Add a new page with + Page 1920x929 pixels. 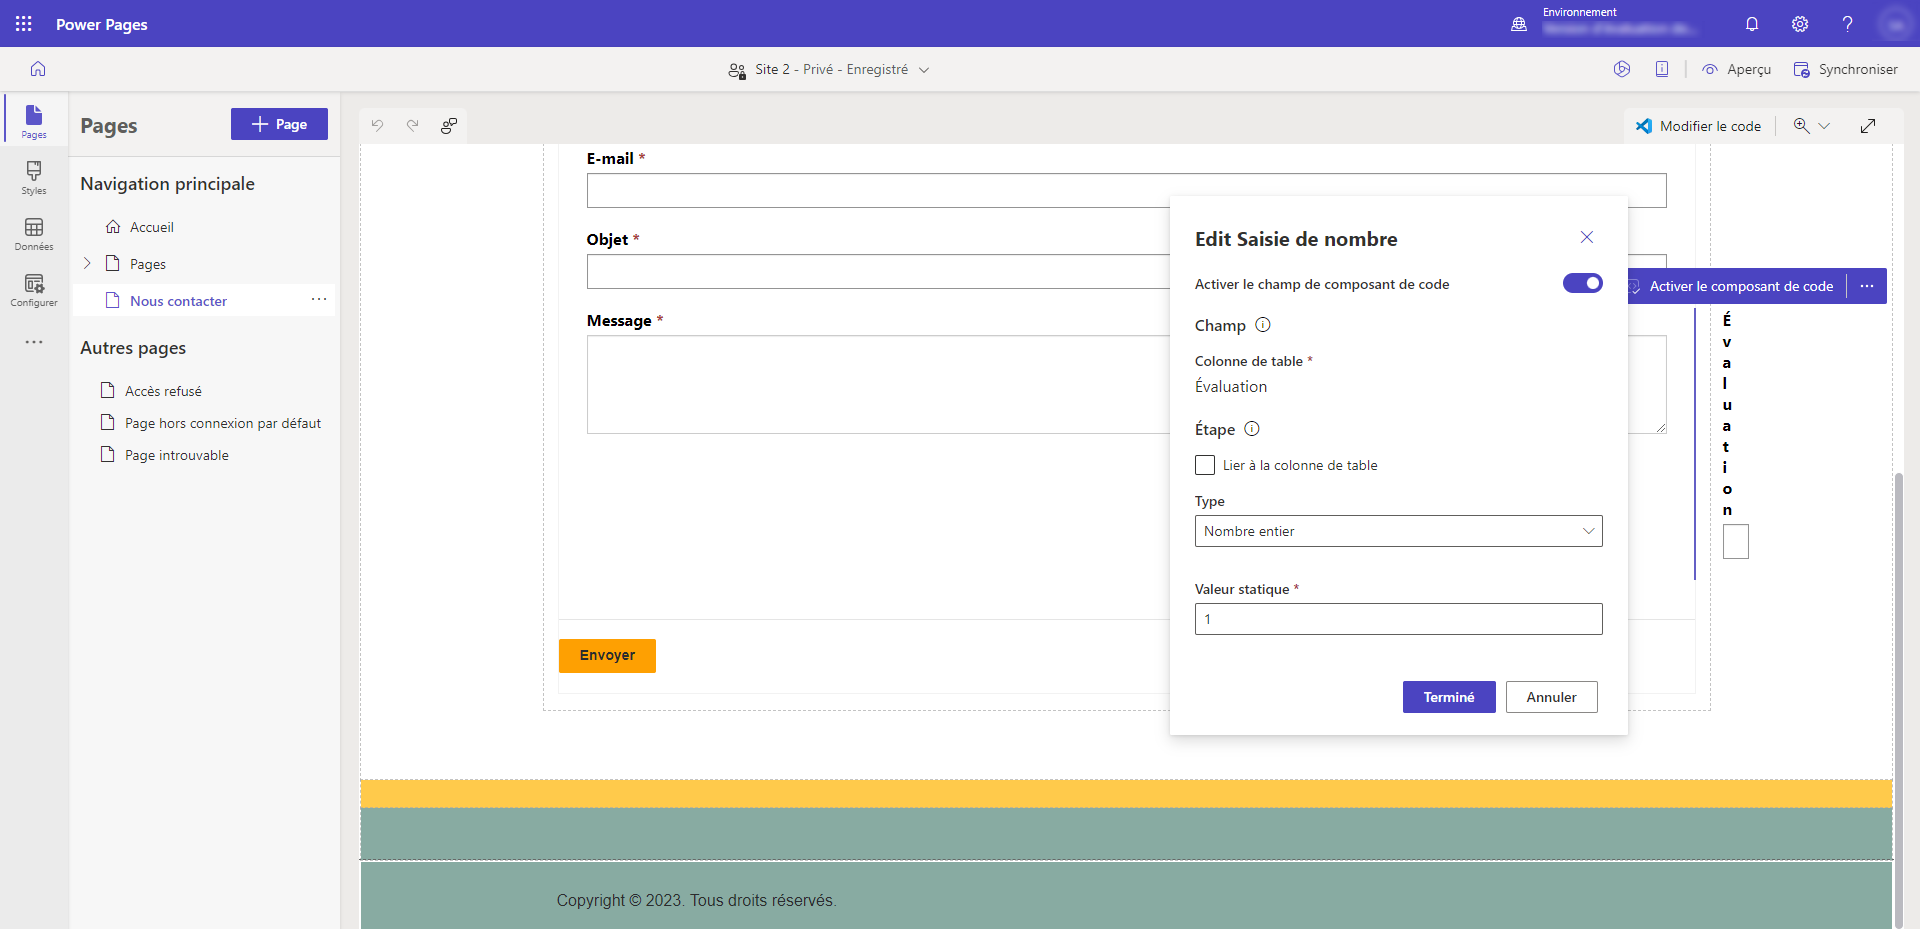click(x=279, y=124)
